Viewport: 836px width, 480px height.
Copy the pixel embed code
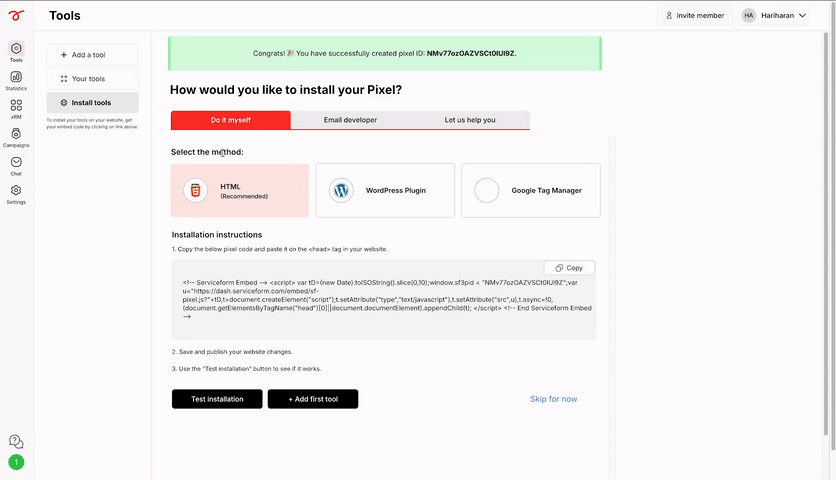[569, 268]
